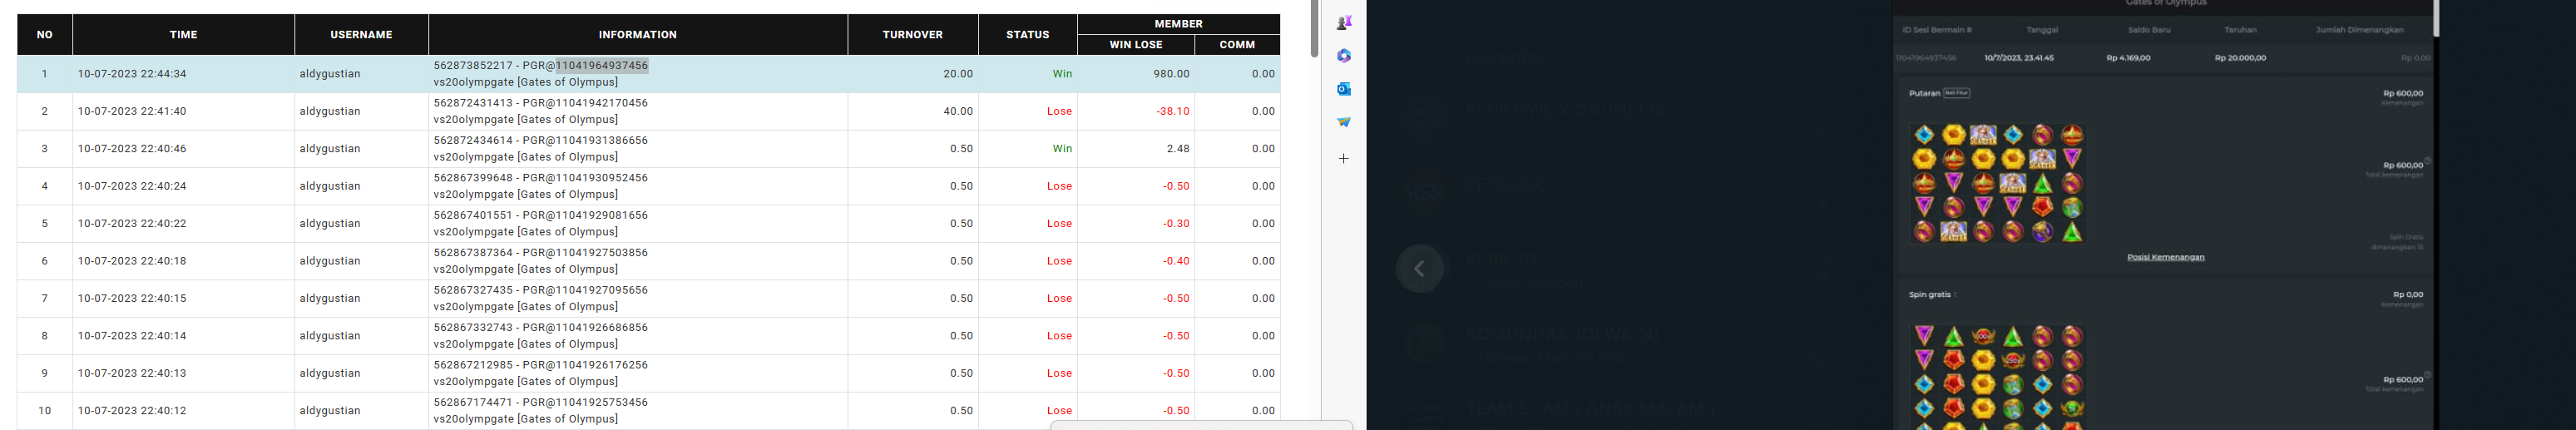Click the time 10-07-2023 22:40:18
The height and width of the screenshot is (430, 2576).
[132, 261]
